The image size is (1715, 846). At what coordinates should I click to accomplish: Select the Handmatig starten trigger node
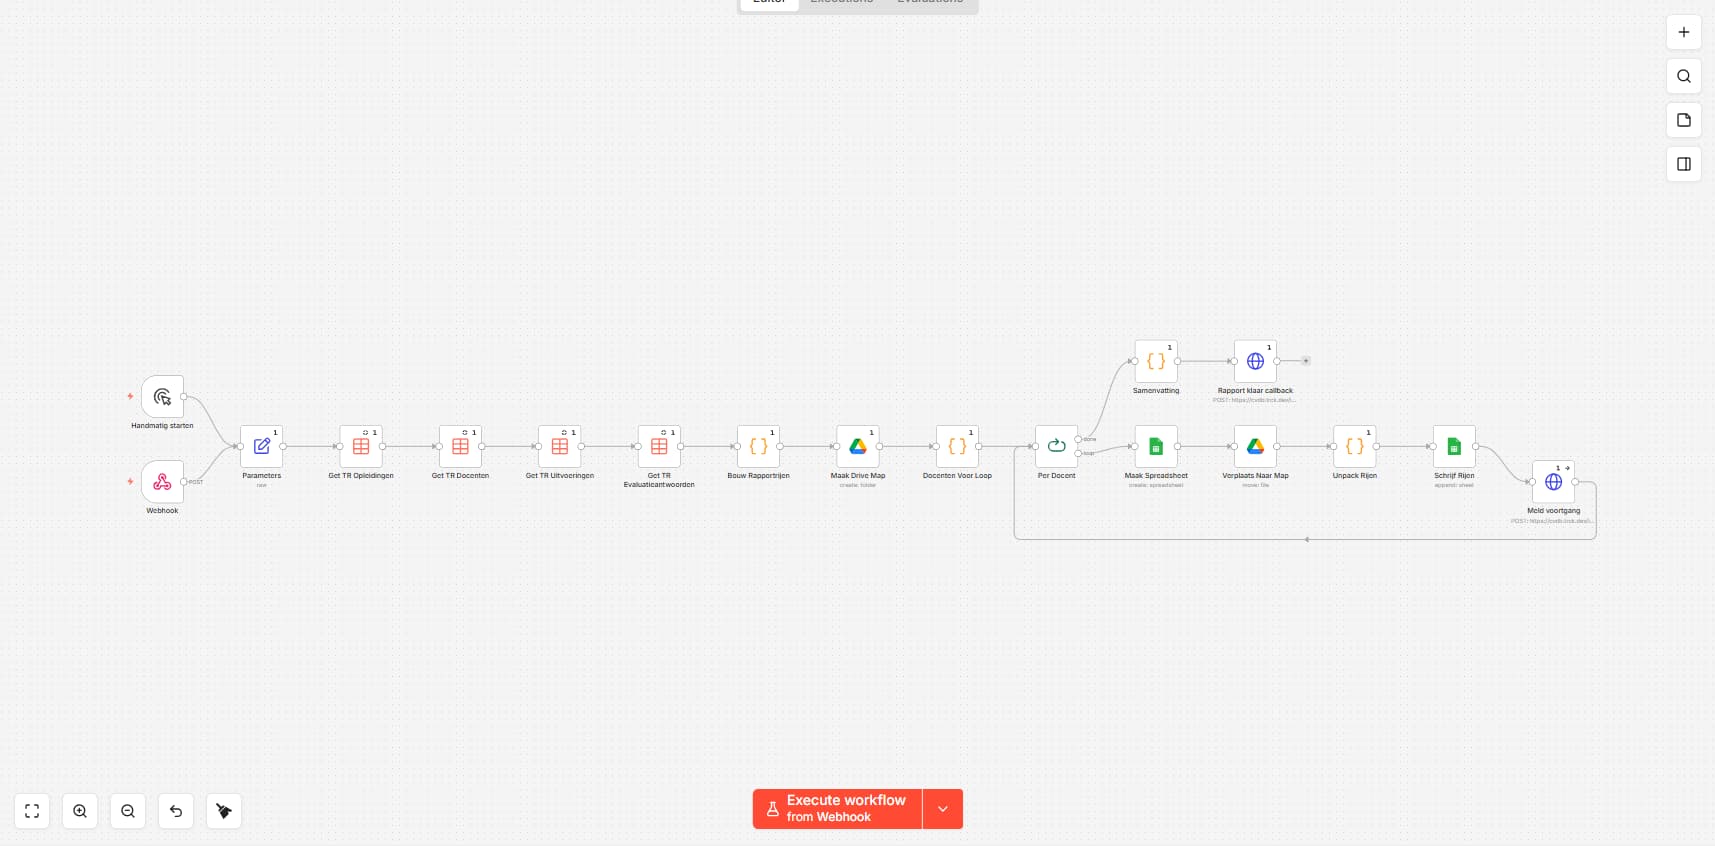coord(162,397)
